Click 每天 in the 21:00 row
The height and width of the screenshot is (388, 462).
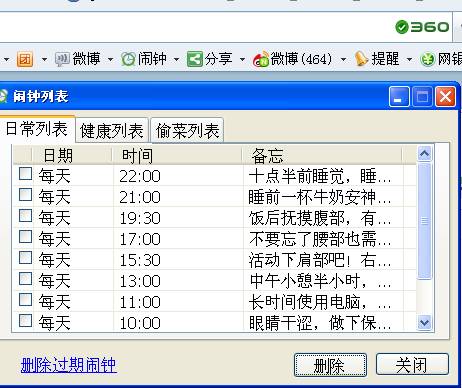click(x=54, y=197)
